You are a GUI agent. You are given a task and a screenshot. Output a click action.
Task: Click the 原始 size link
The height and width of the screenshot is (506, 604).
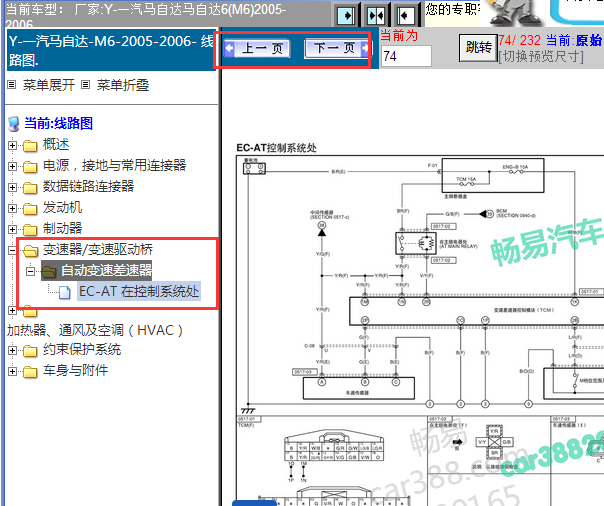click(589, 40)
